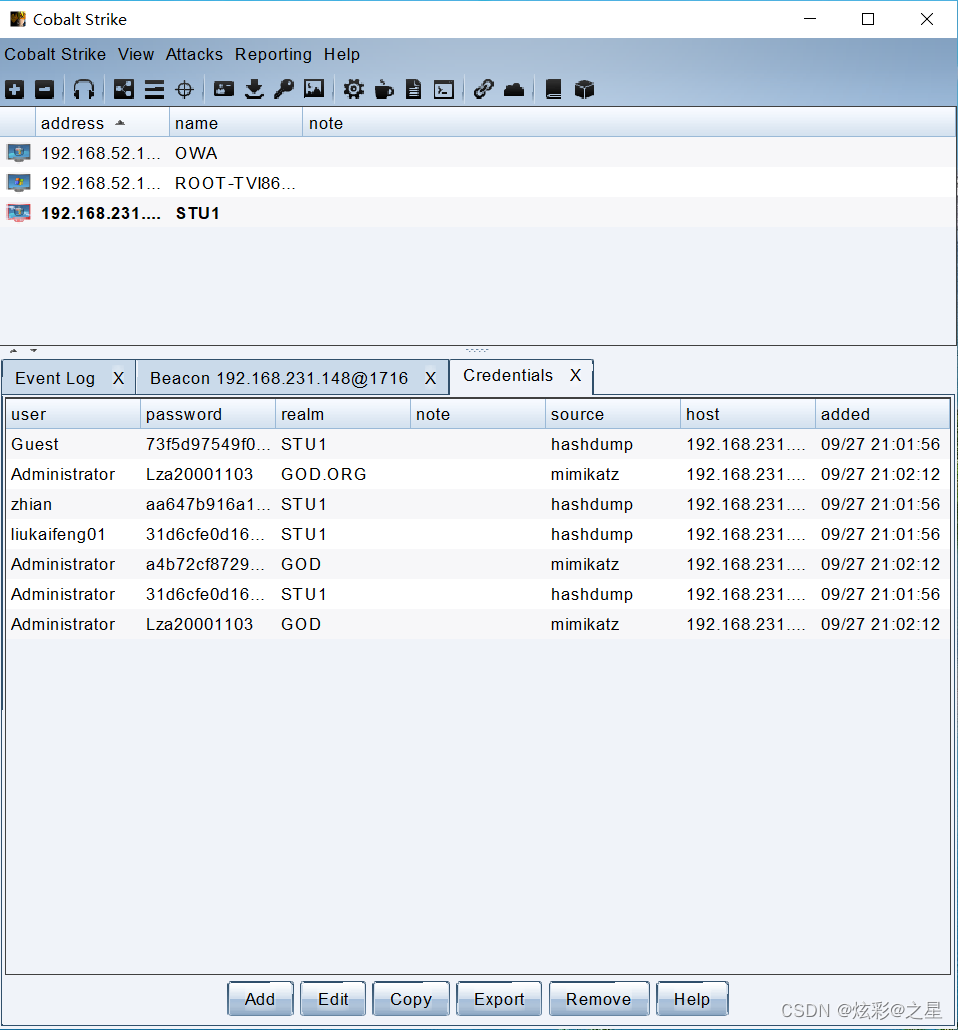The image size is (958, 1030).
Task: Open the Help menu in the menu bar
Action: tap(342, 55)
